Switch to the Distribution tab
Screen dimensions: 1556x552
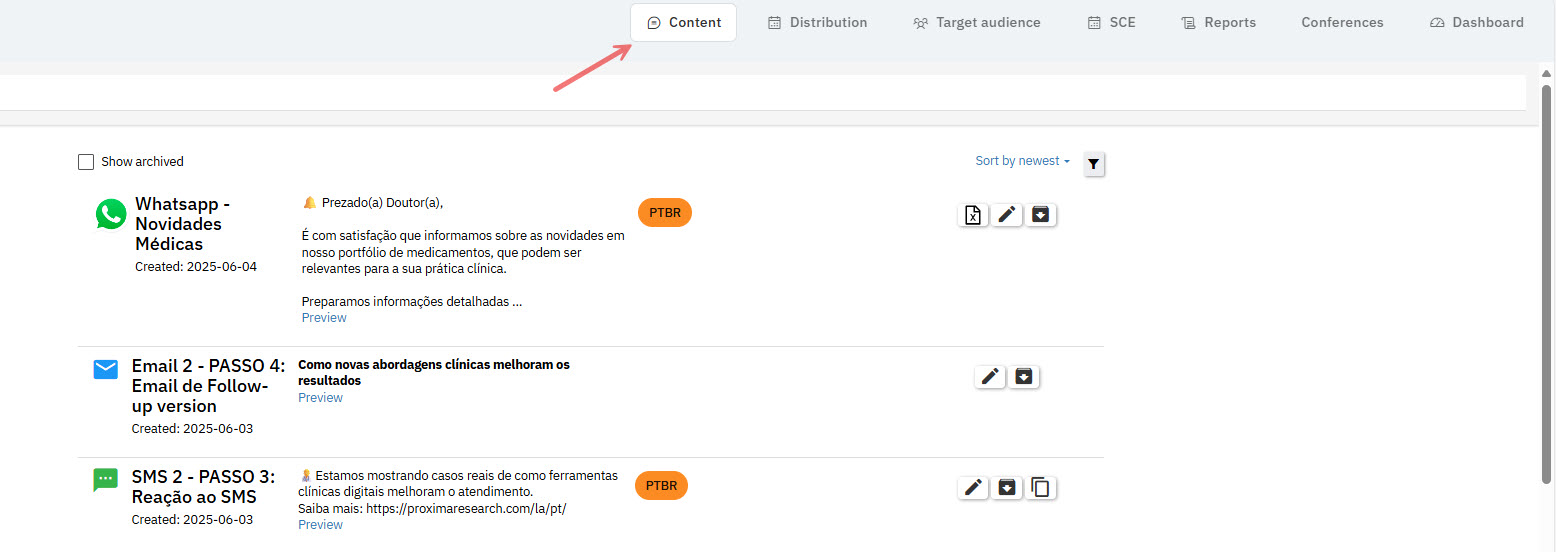coord(817,23)
